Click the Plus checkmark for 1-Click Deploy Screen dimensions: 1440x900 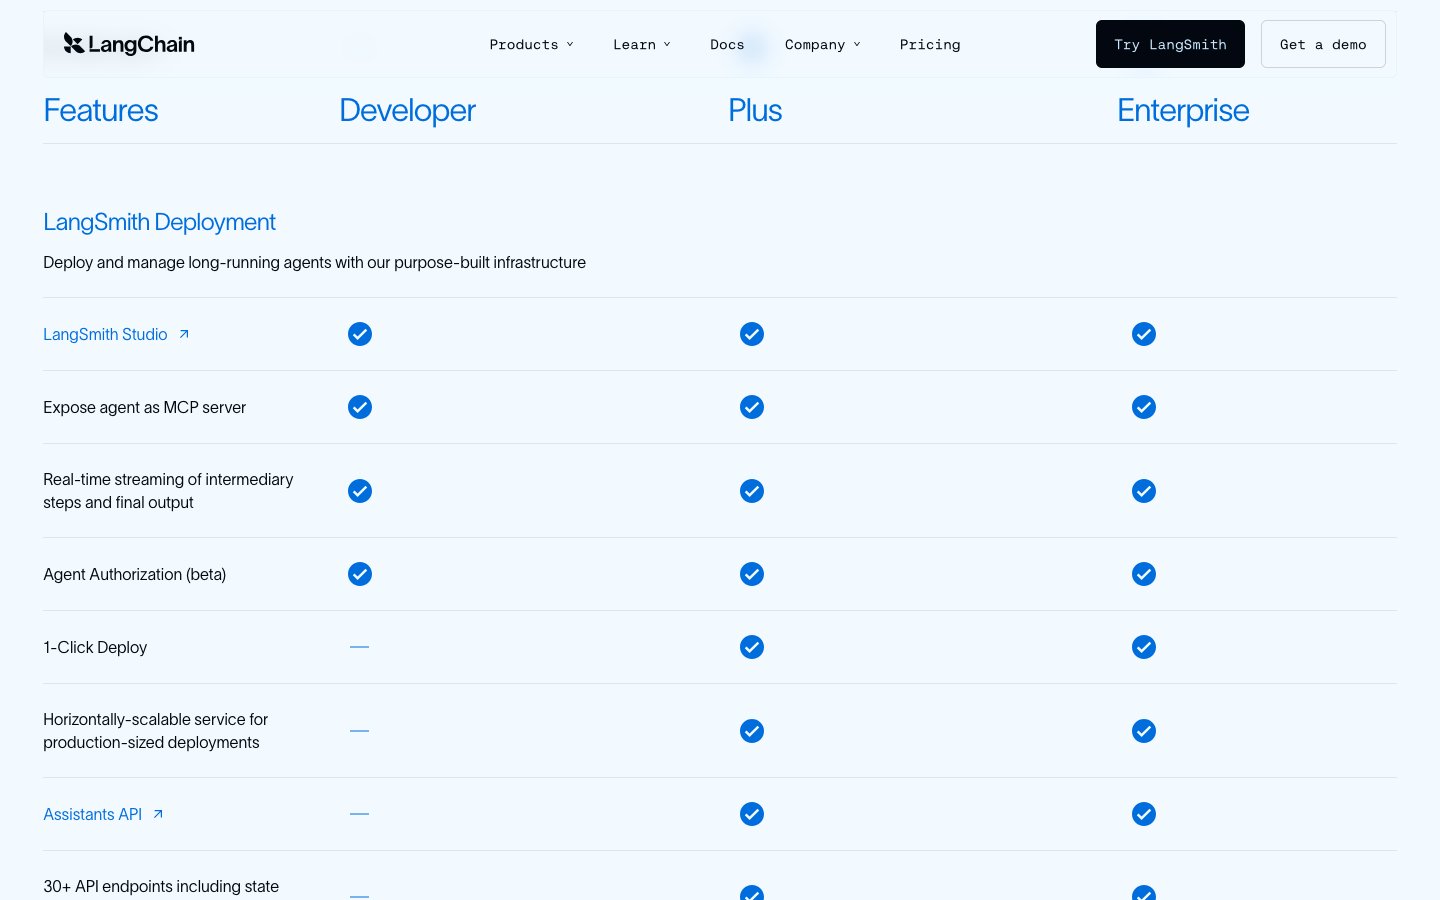point(752,647)
